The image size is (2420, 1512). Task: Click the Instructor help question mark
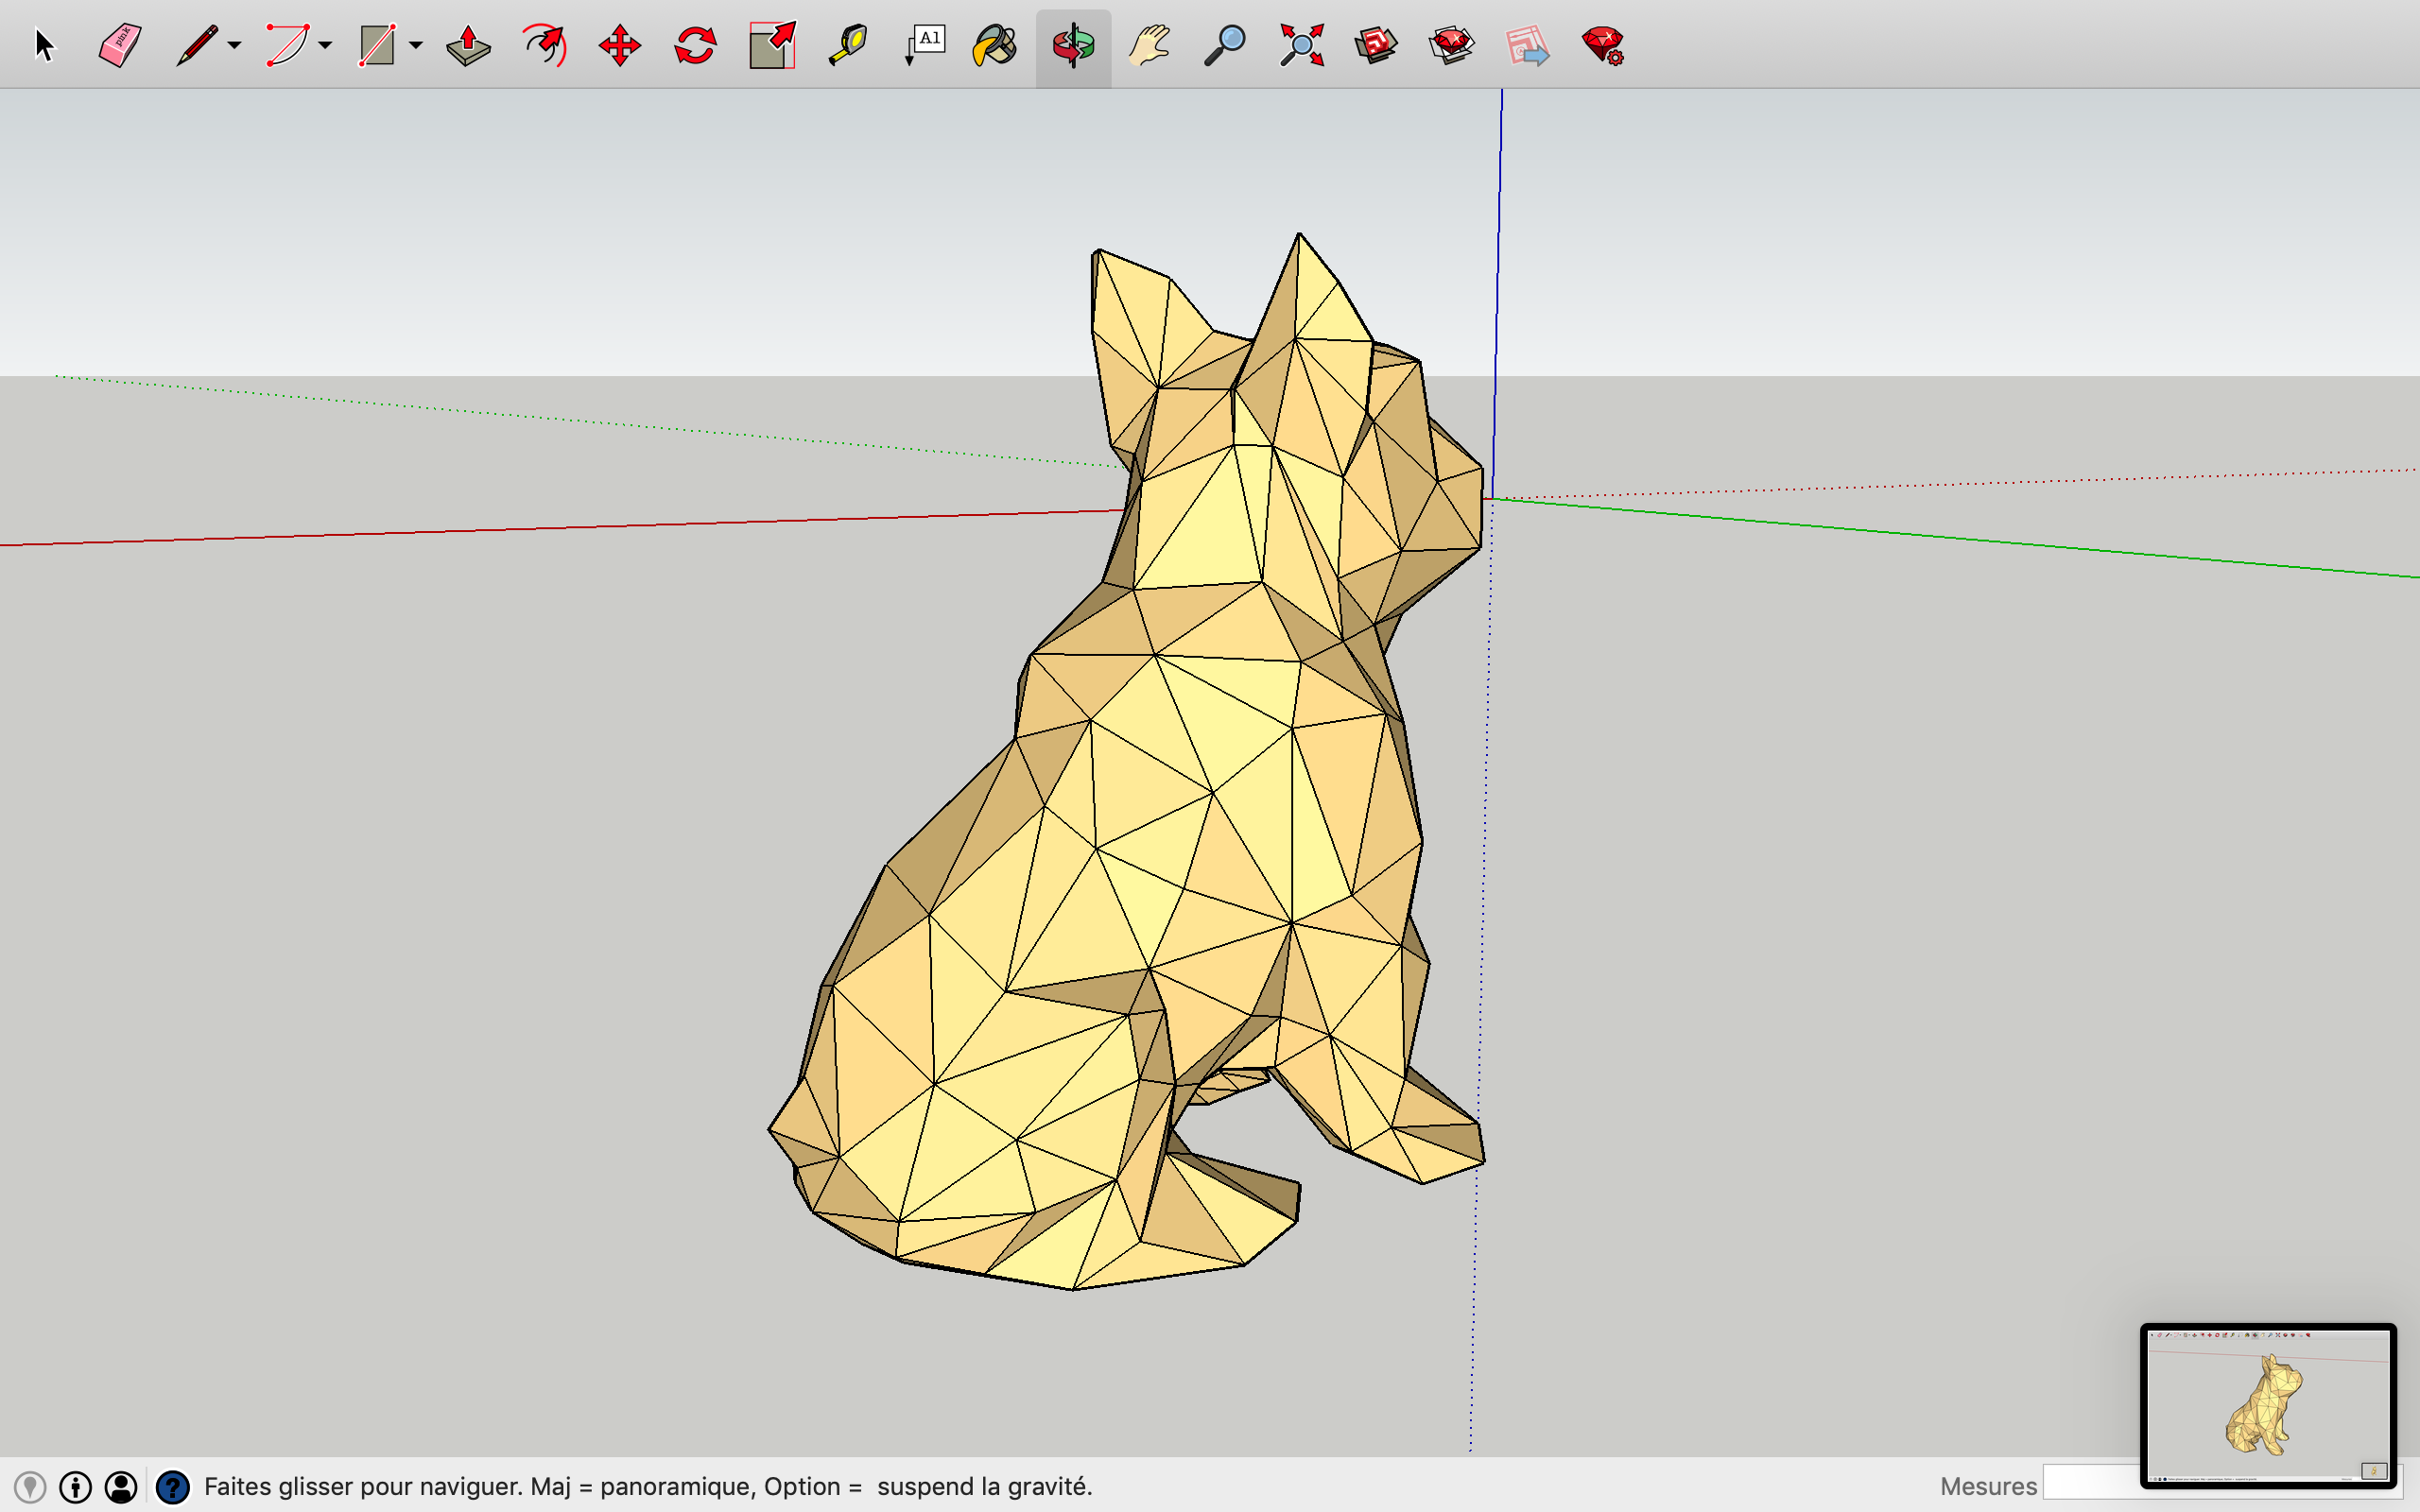pyautogui.click(x=172, y=1487)
